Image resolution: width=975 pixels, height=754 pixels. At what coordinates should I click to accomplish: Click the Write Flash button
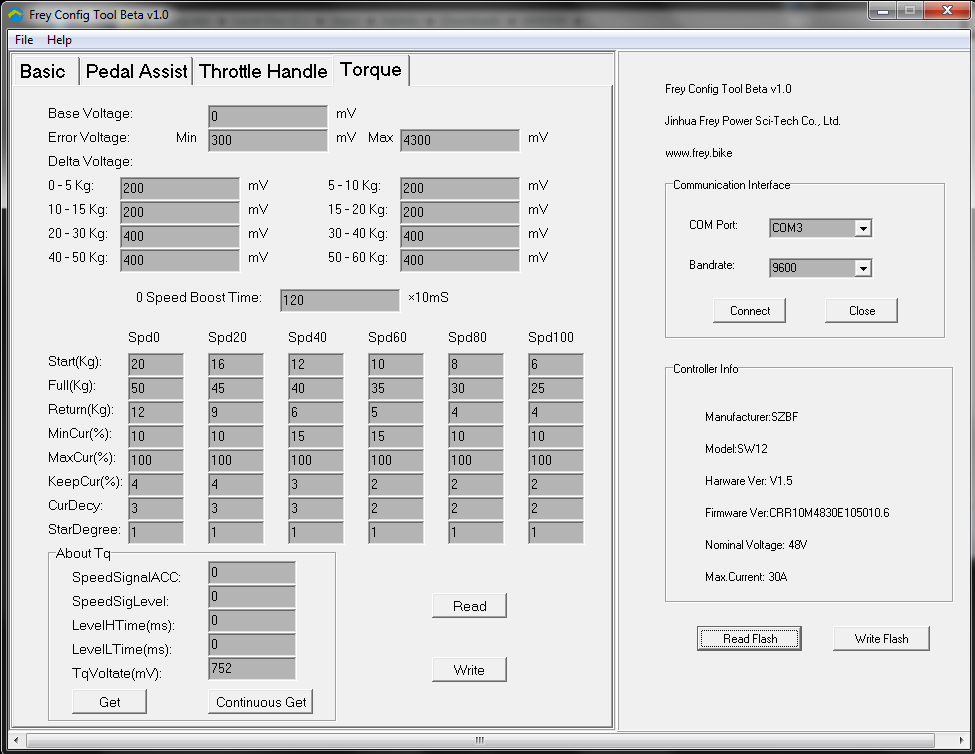click(x=880, y=638)
